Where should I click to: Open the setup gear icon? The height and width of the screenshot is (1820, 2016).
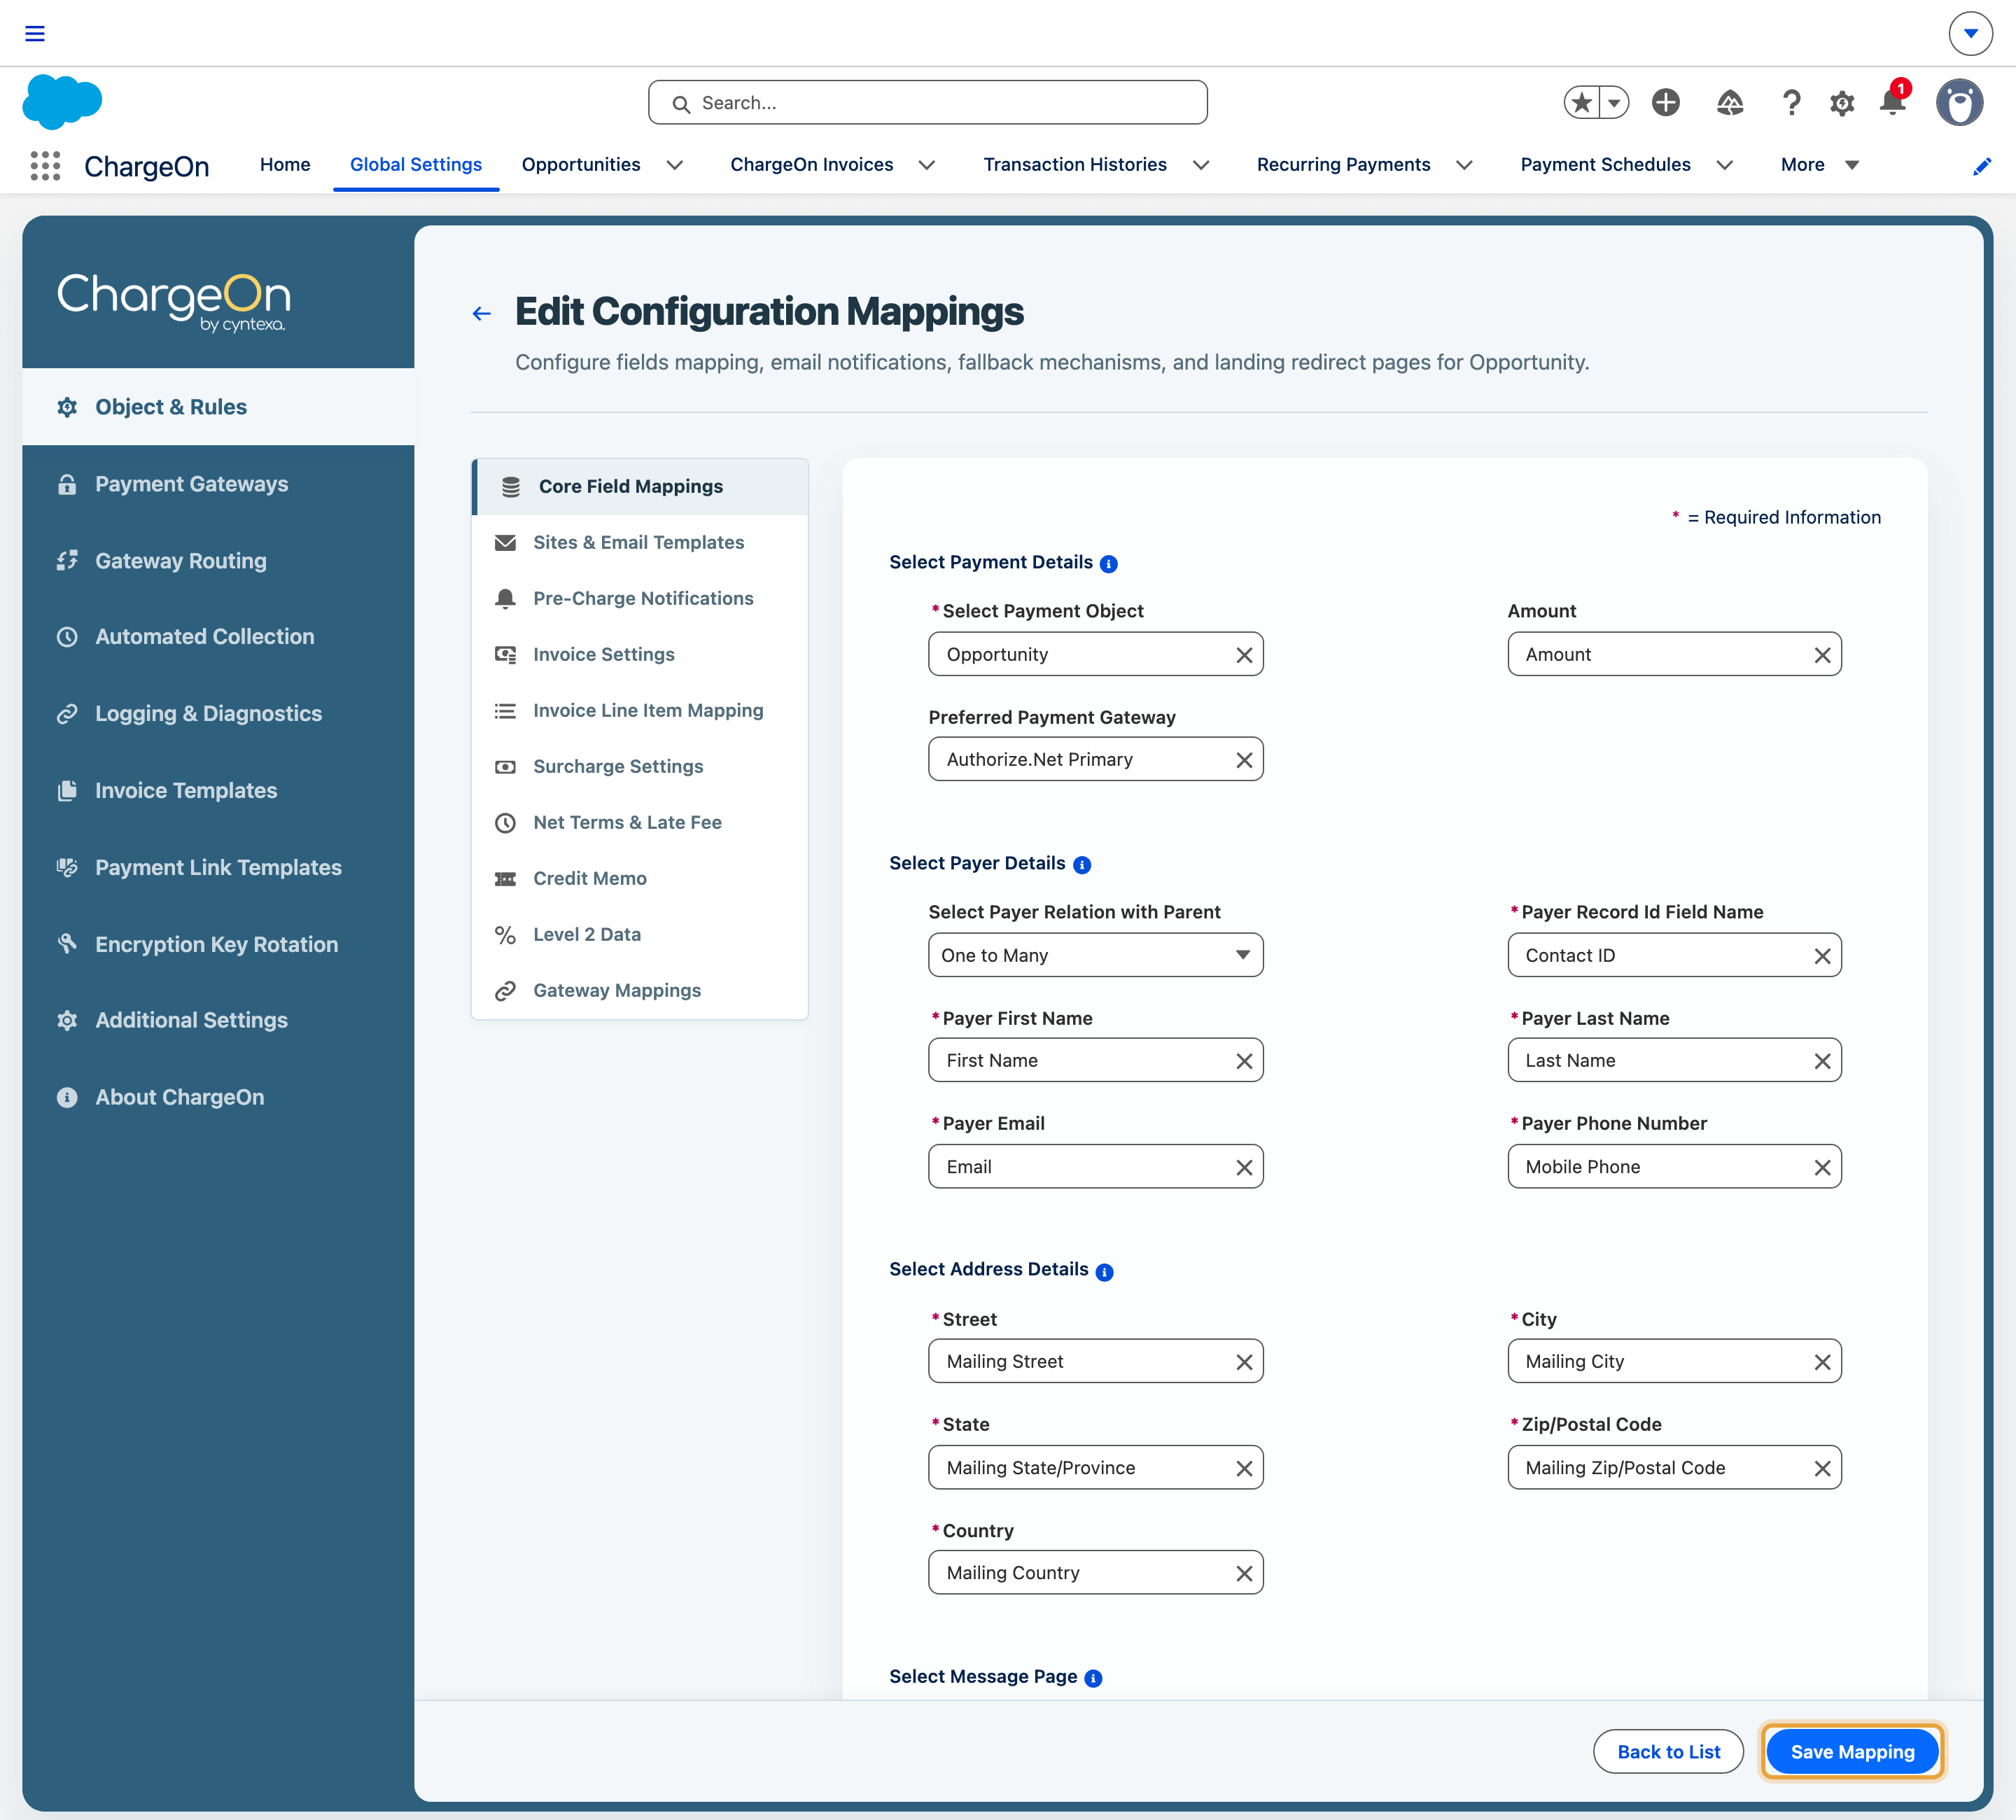point(1842,102)
